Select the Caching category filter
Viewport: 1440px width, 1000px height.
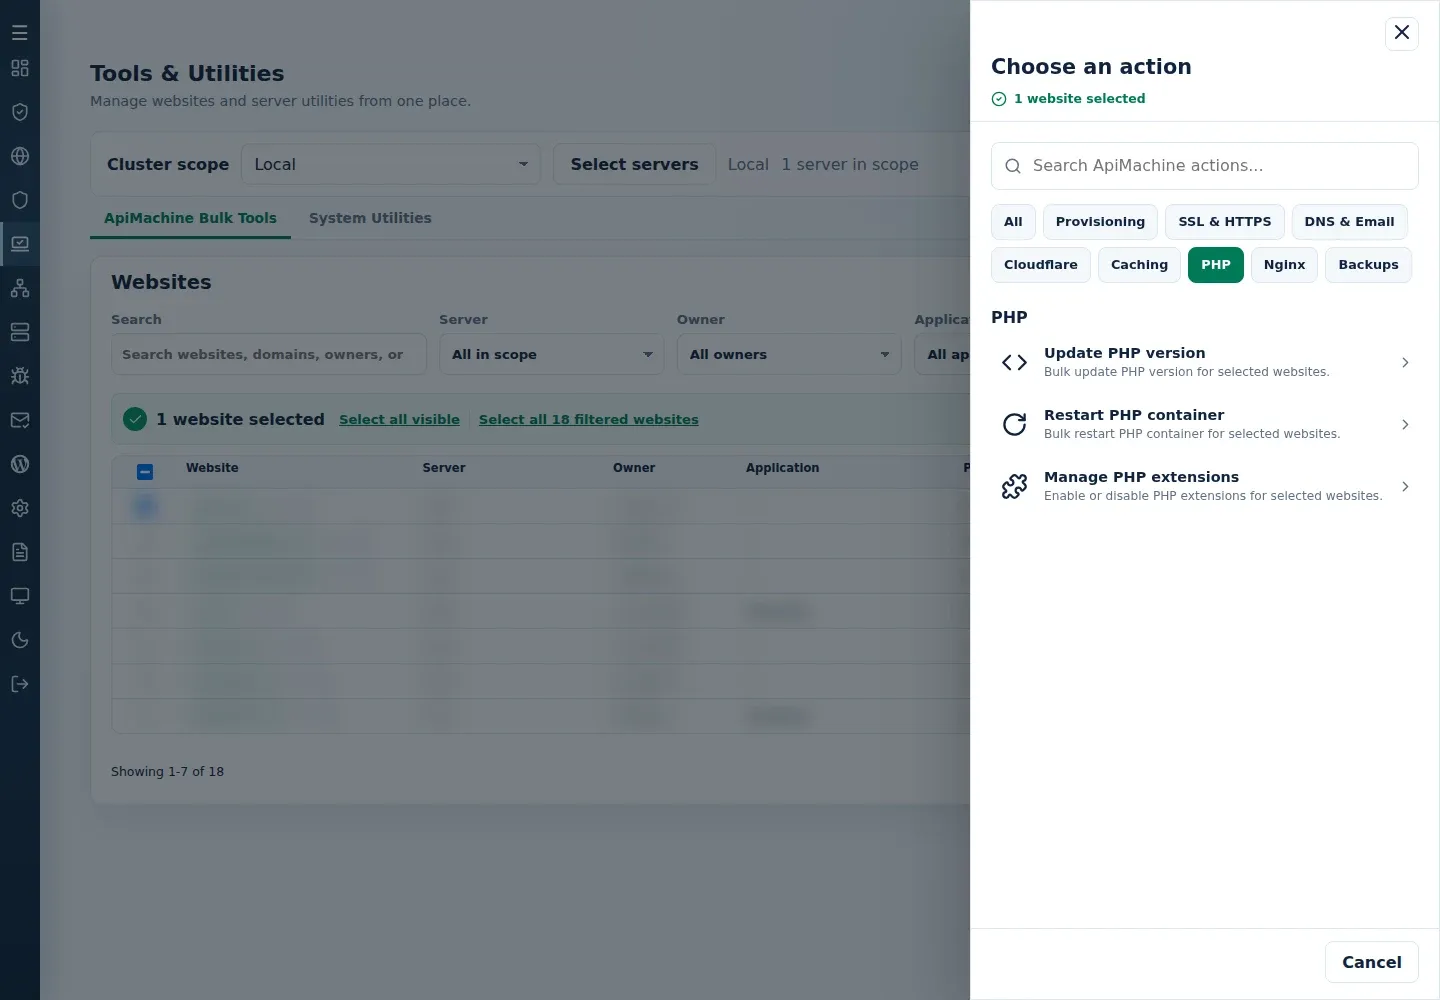(x=1139, y=265)
